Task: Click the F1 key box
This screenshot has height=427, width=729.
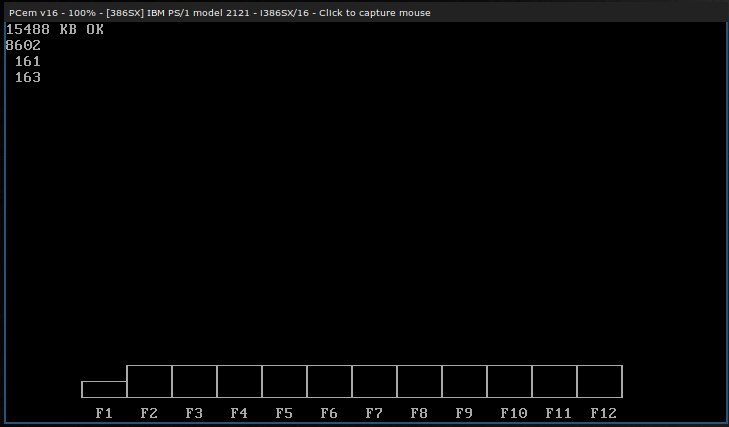Action: coord(104,389)
